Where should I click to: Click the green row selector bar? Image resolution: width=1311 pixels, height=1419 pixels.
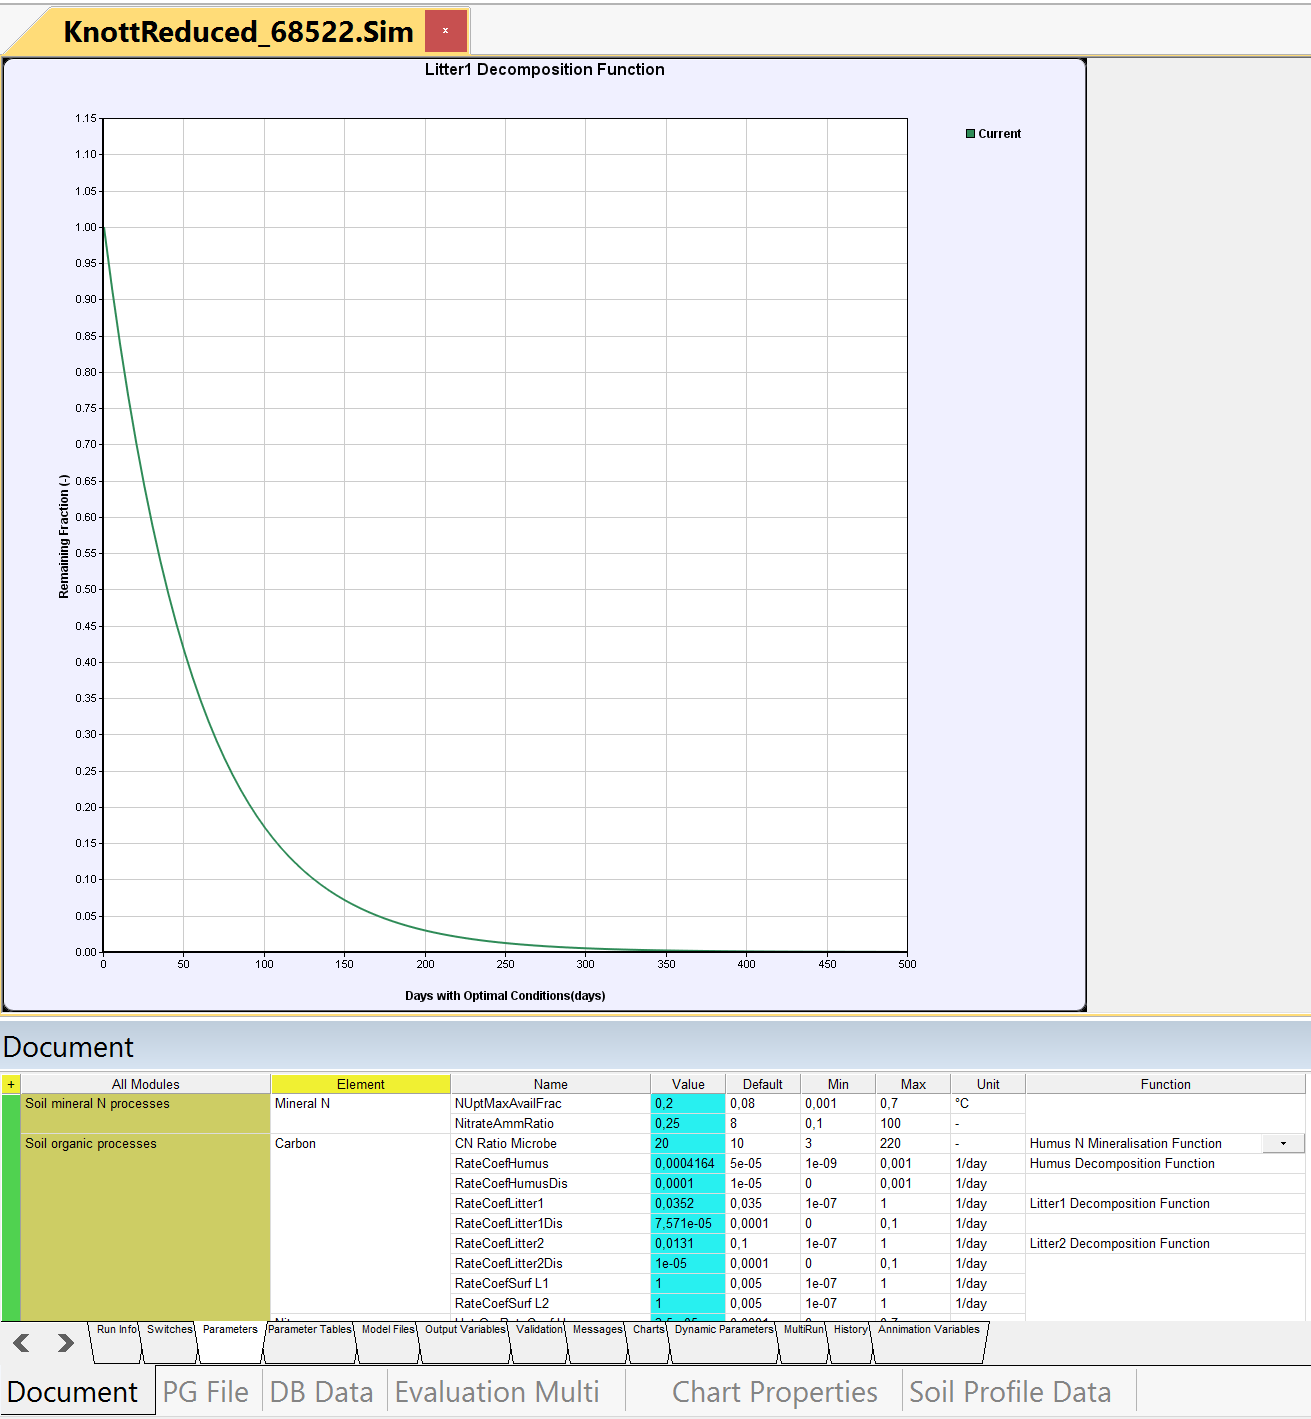[10, 1207]
